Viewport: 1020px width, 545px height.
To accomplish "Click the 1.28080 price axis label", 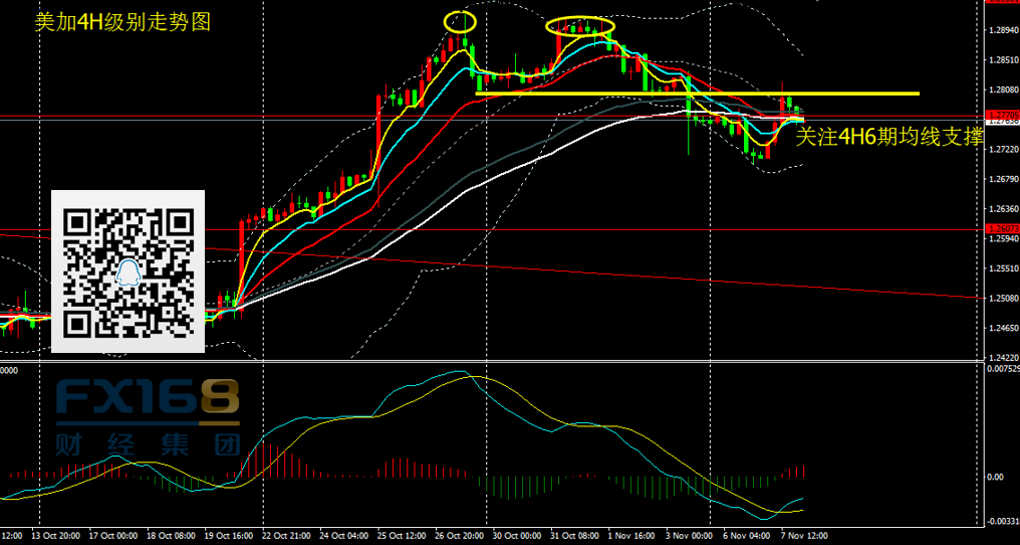I will tap(1000, 90).
